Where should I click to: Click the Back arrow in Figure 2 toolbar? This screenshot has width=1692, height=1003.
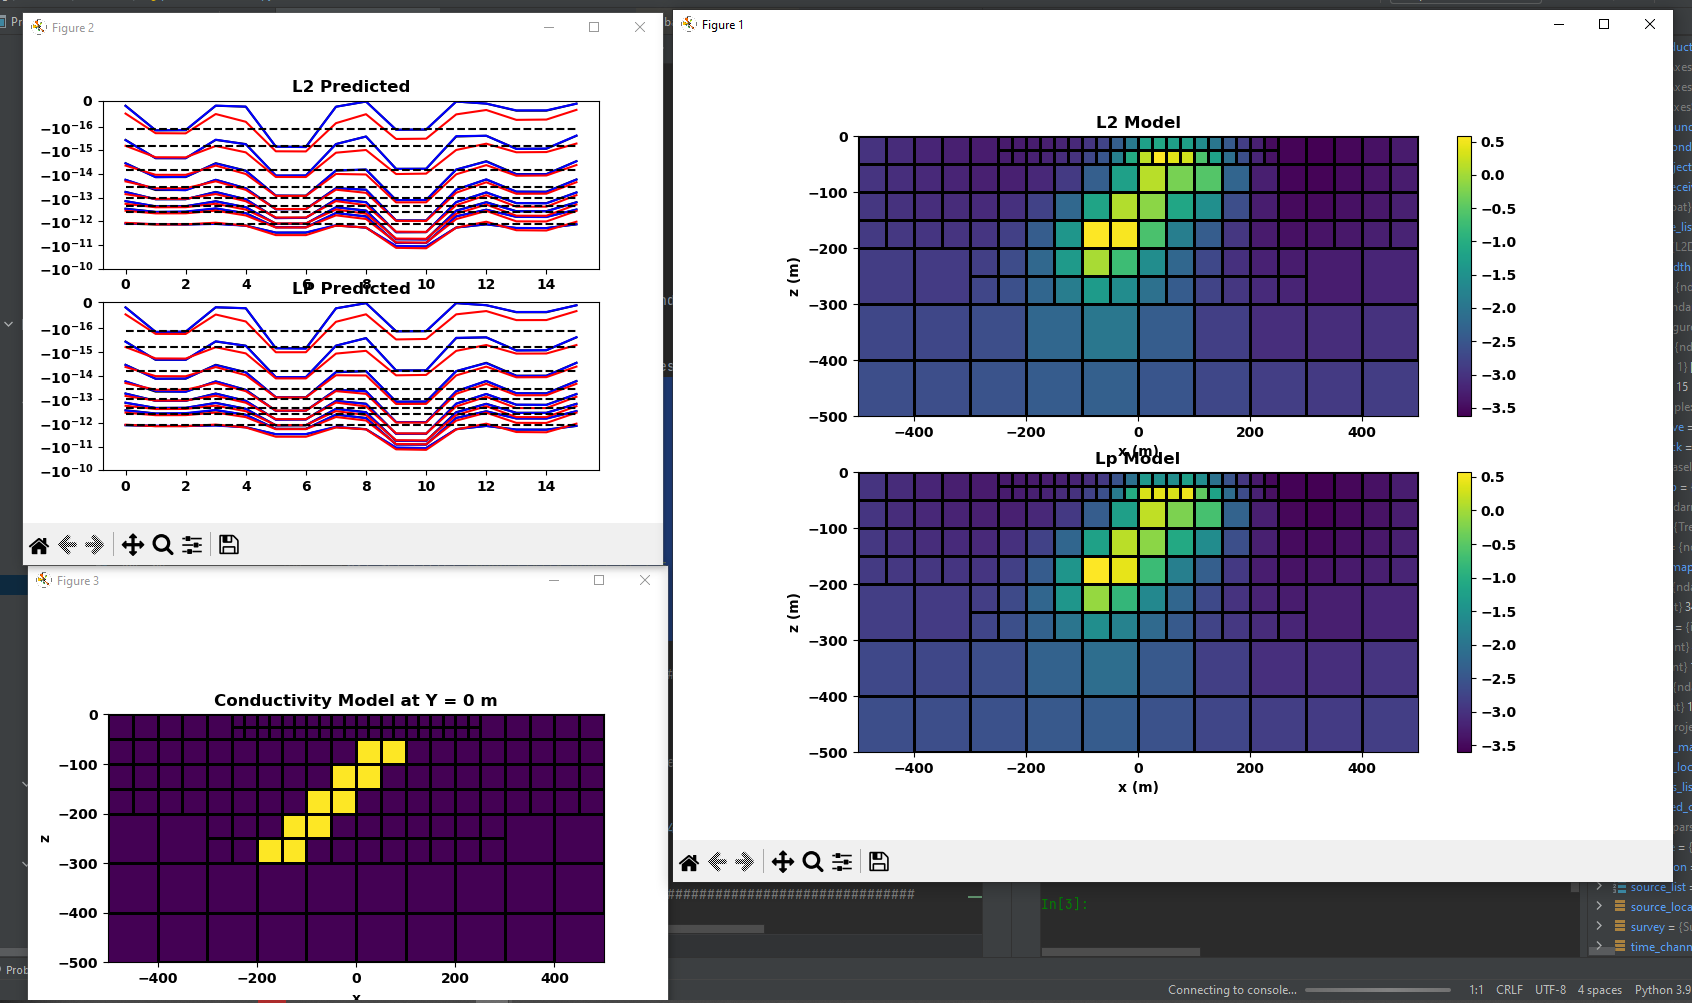coord(67,545)
